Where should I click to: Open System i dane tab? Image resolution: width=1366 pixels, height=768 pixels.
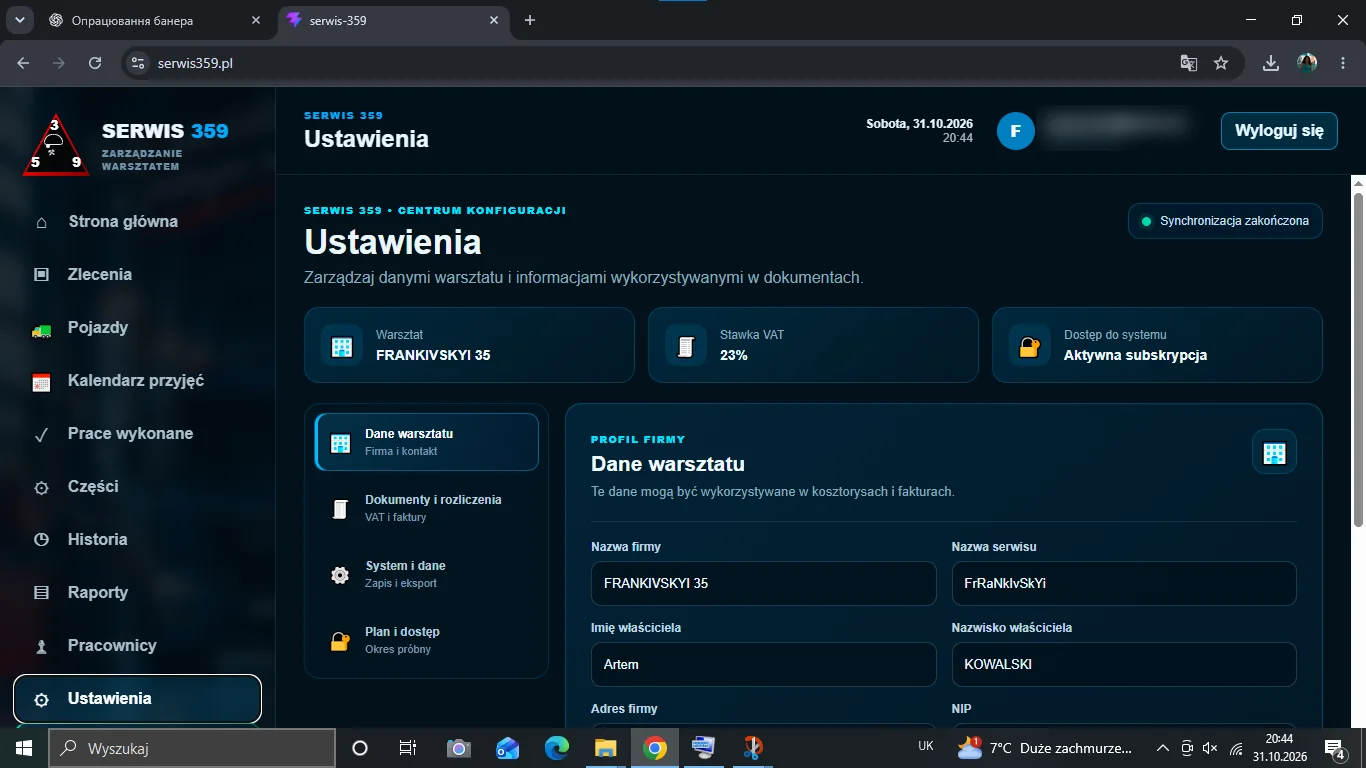point(427,574)
